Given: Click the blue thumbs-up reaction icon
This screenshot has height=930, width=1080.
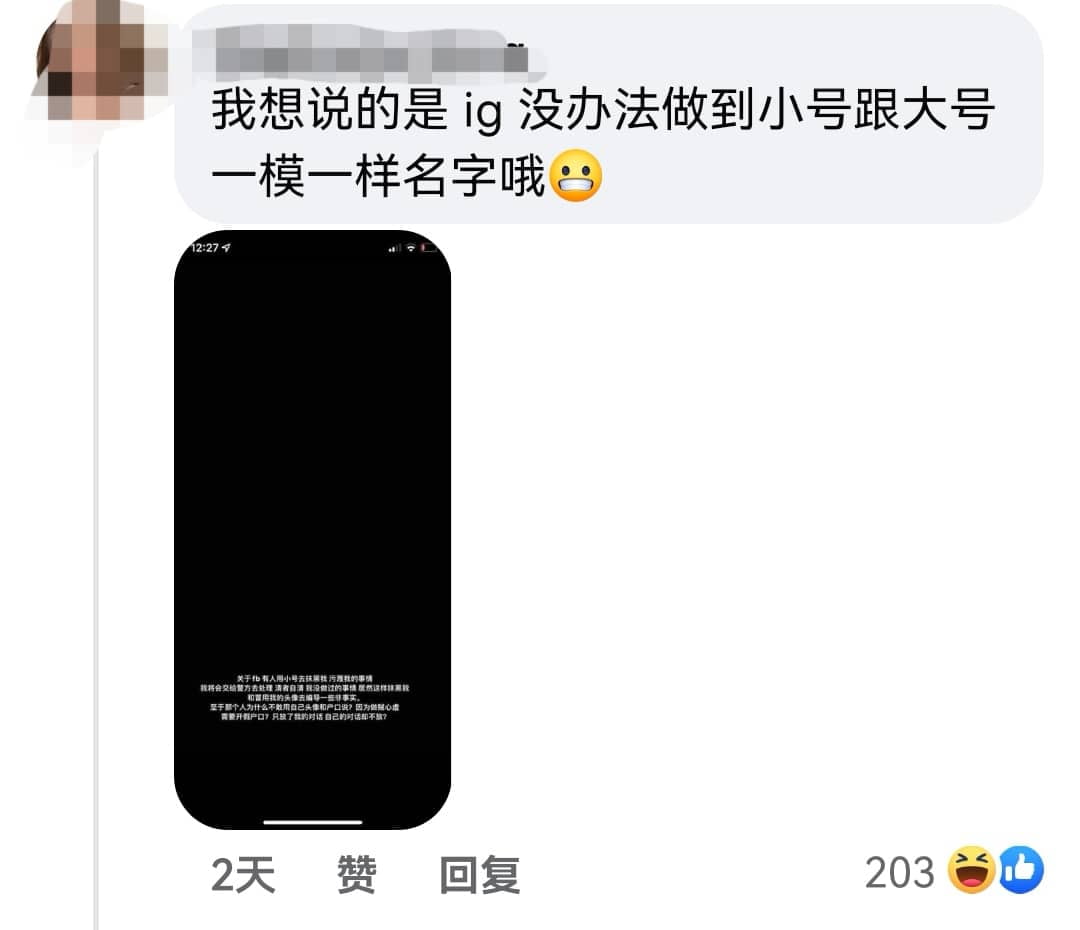Looking at the screenshot, I should click(1021, 870).
